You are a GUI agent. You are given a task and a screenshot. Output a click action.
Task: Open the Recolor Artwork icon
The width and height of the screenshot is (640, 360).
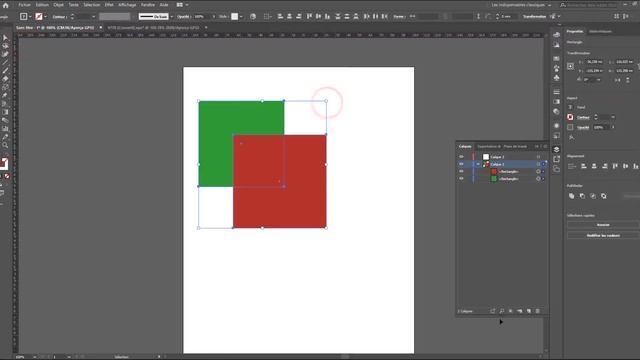(253, 16)
